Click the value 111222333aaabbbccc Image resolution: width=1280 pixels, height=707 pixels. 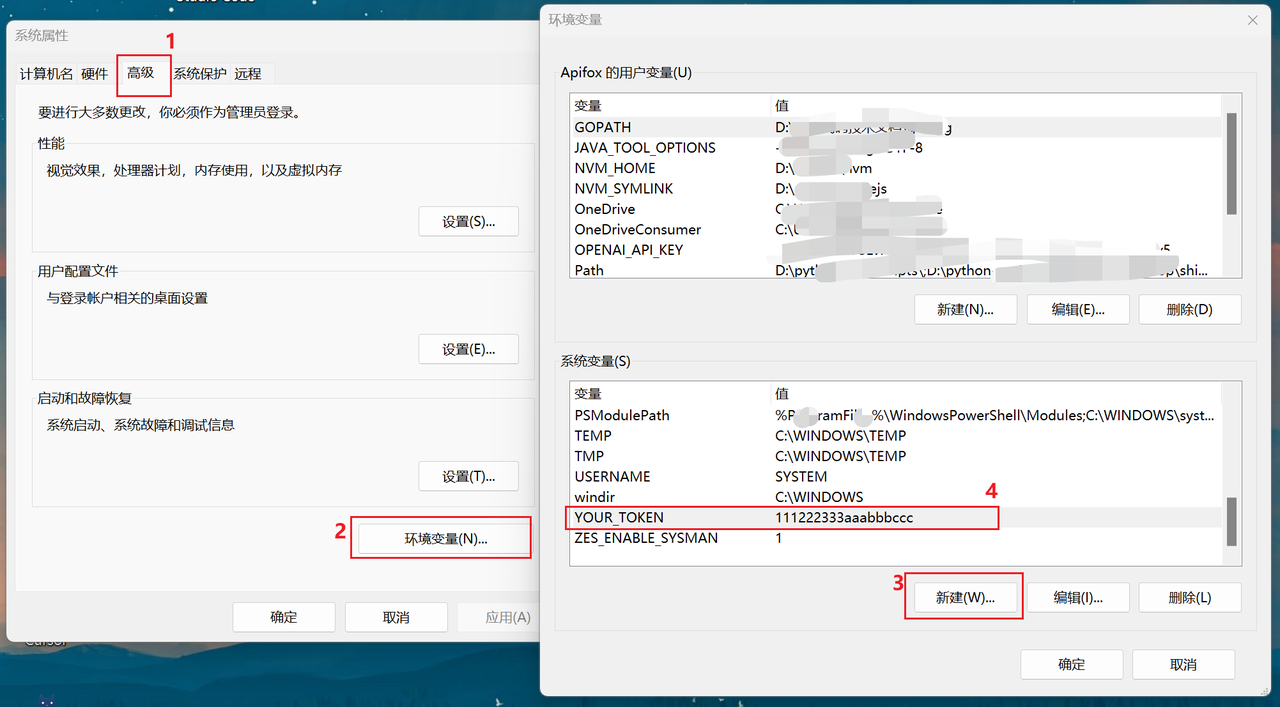(844, 517)
